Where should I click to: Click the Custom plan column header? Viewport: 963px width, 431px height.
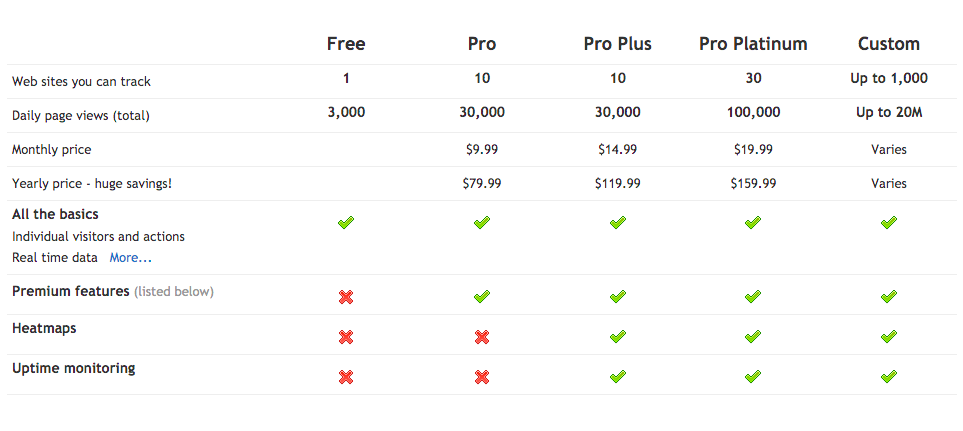889,44
